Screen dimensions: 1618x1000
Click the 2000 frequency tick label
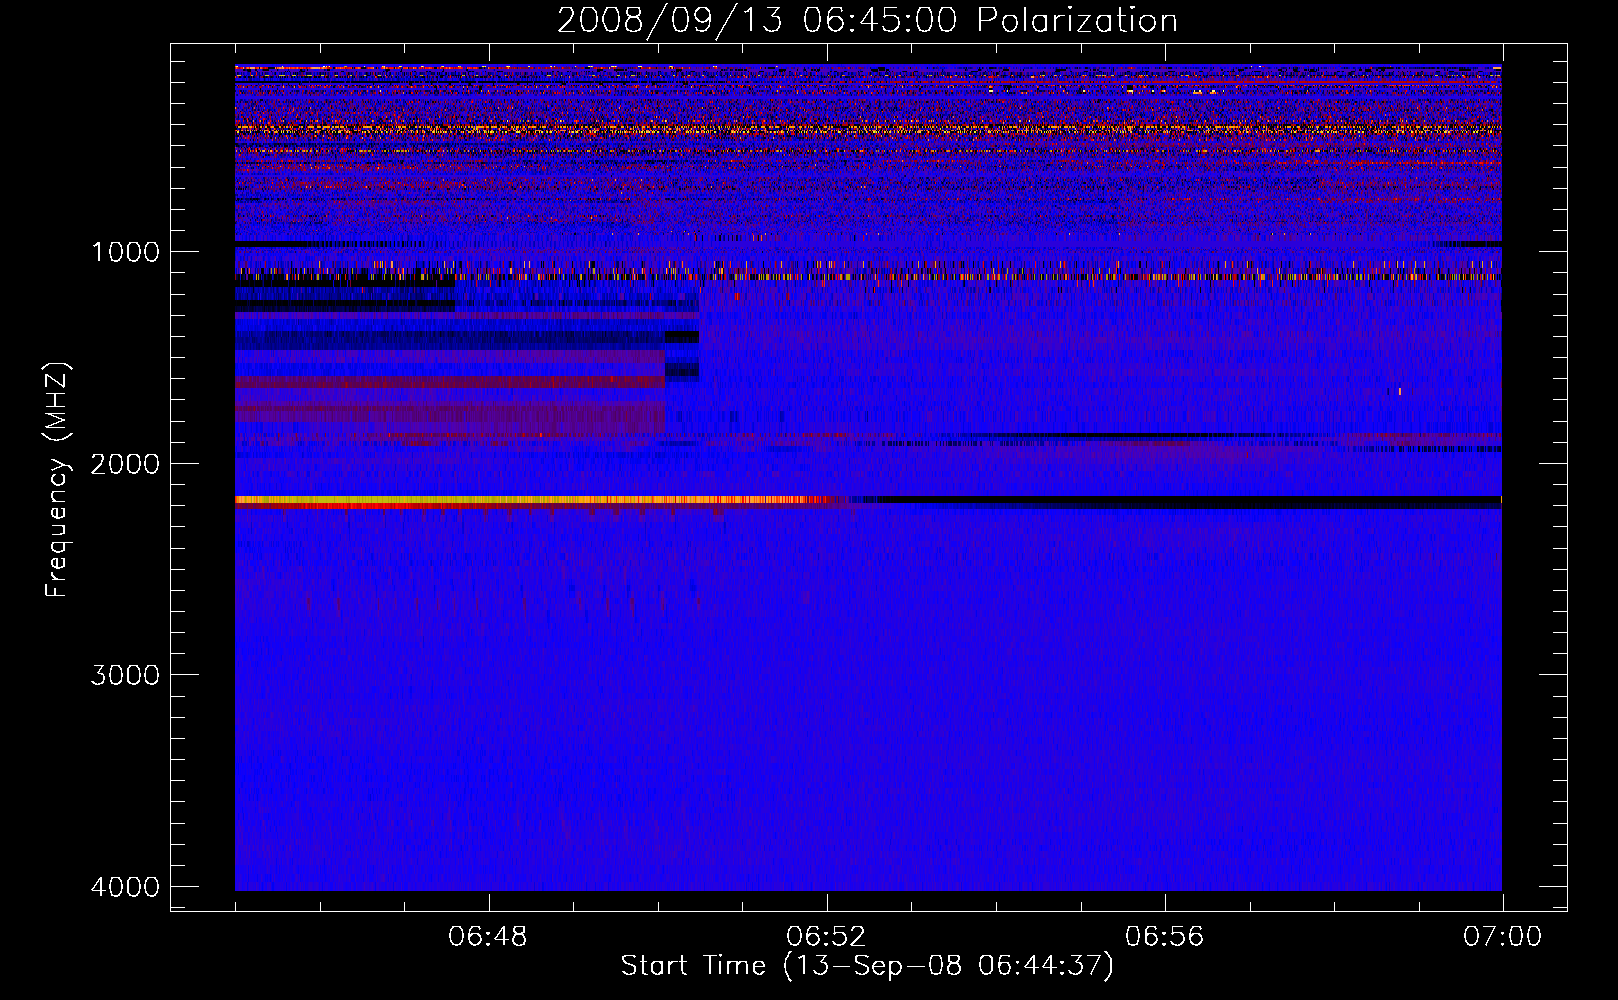point(125,463)
